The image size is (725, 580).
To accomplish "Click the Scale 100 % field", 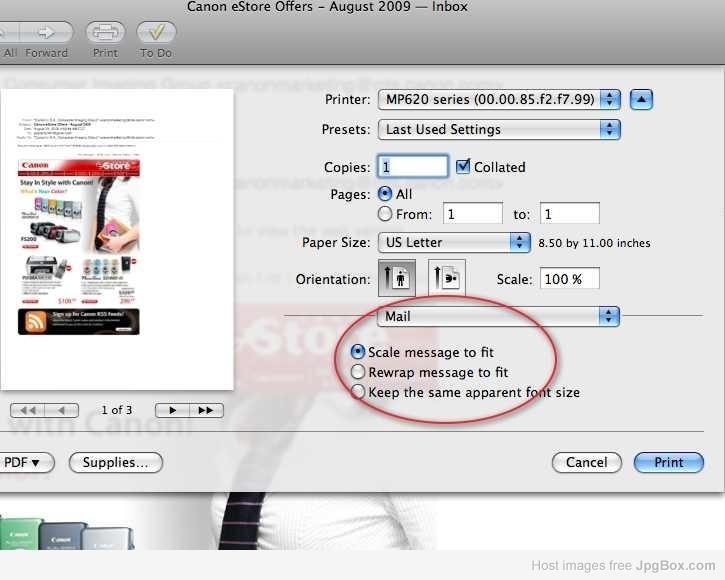I will click(x=570, y=278).
